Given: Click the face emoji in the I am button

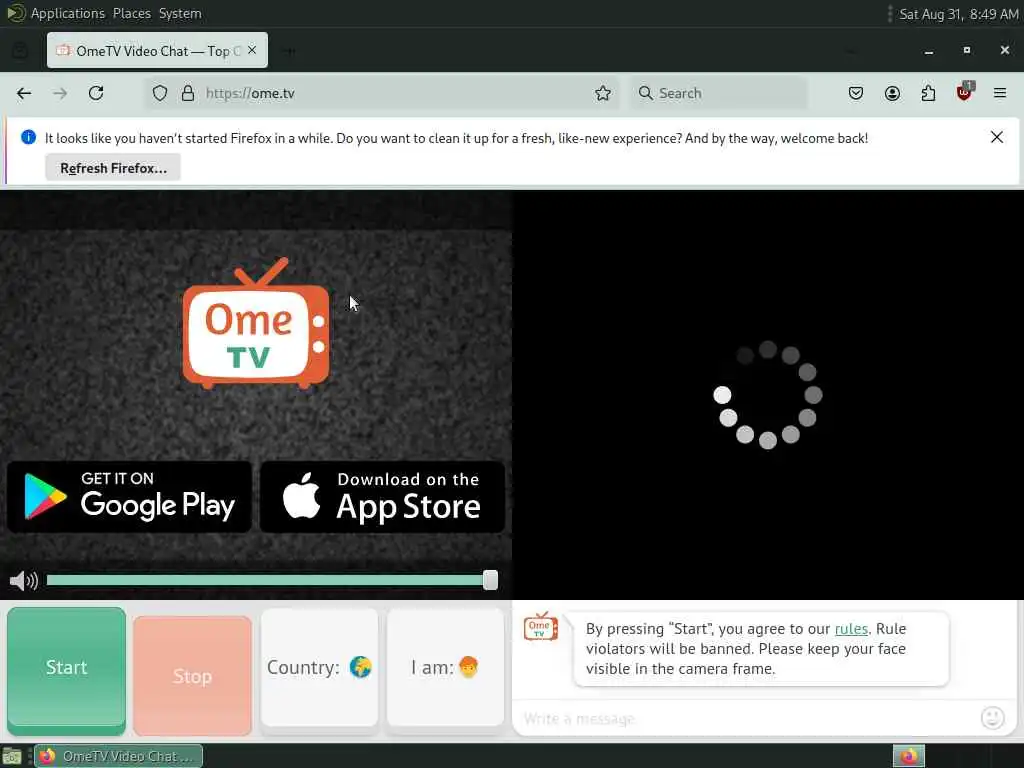Looking at the screenshot, I should 468,667.
